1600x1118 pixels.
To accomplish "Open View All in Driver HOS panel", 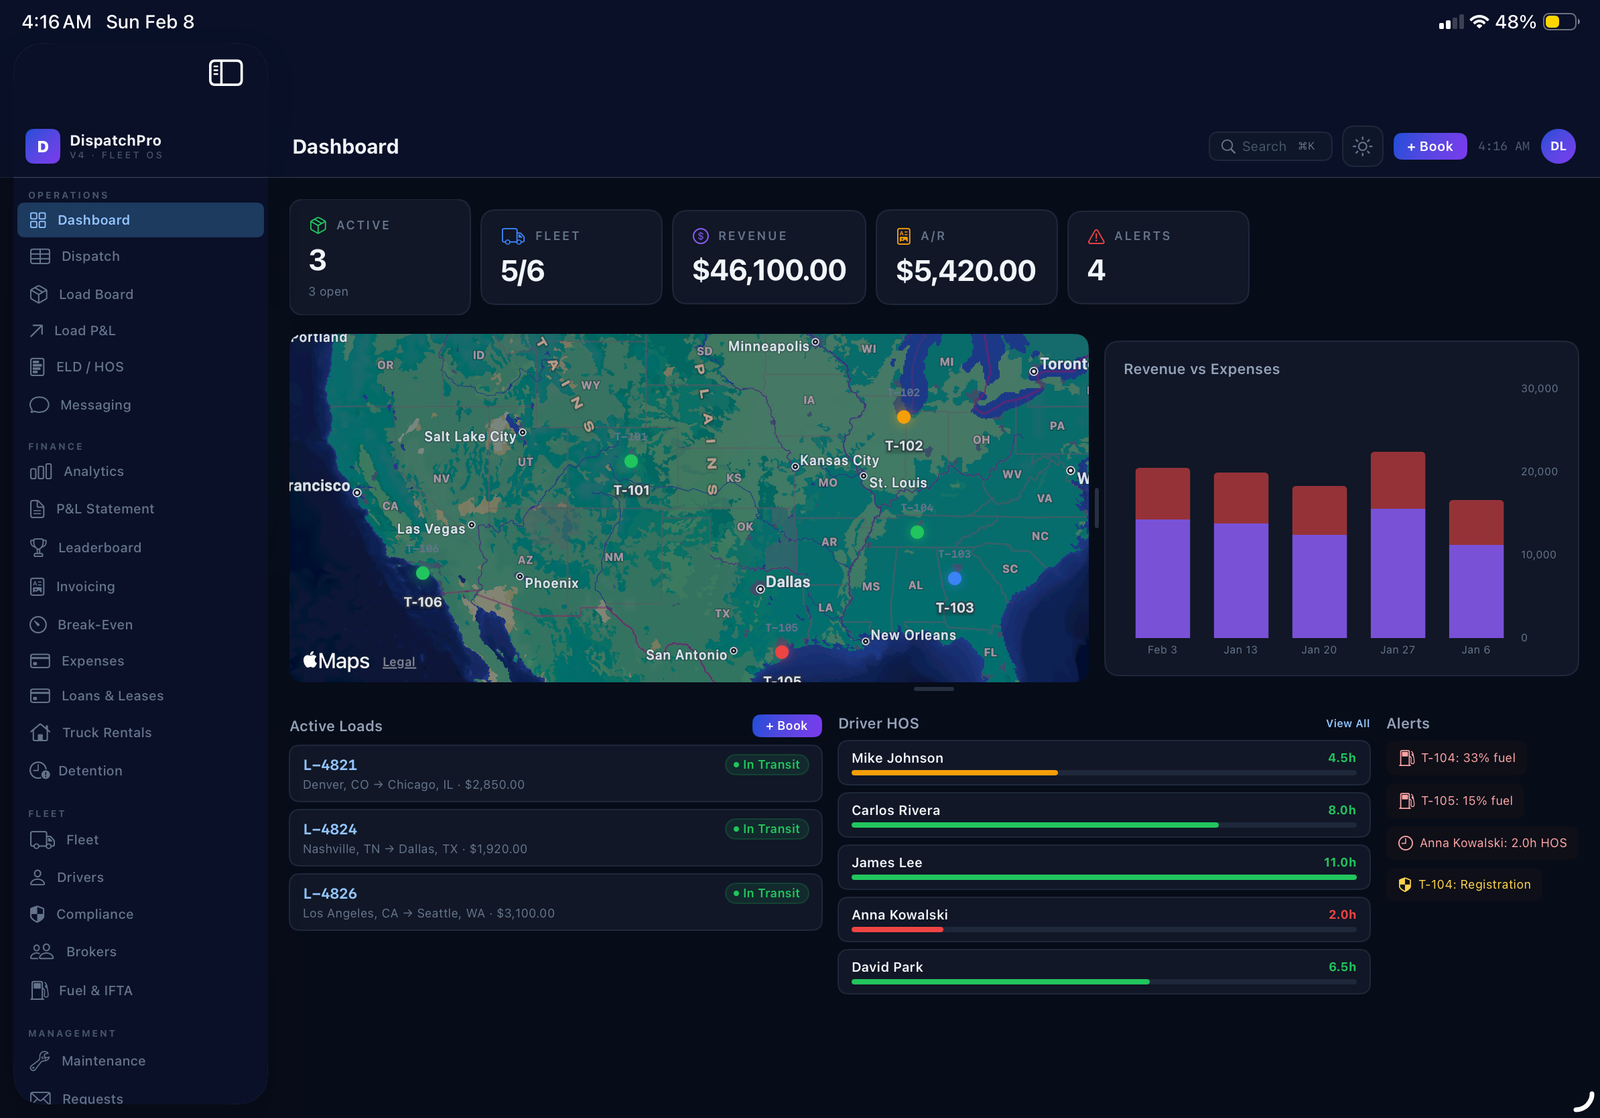I will (x=1347, y=723).
